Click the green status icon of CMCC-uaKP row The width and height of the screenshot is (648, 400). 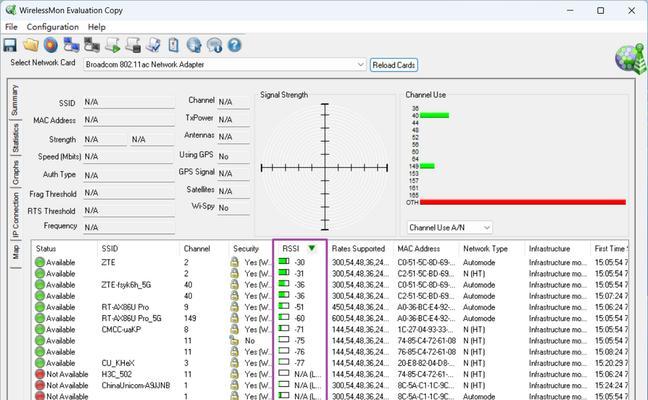click(x=40, y=329)
